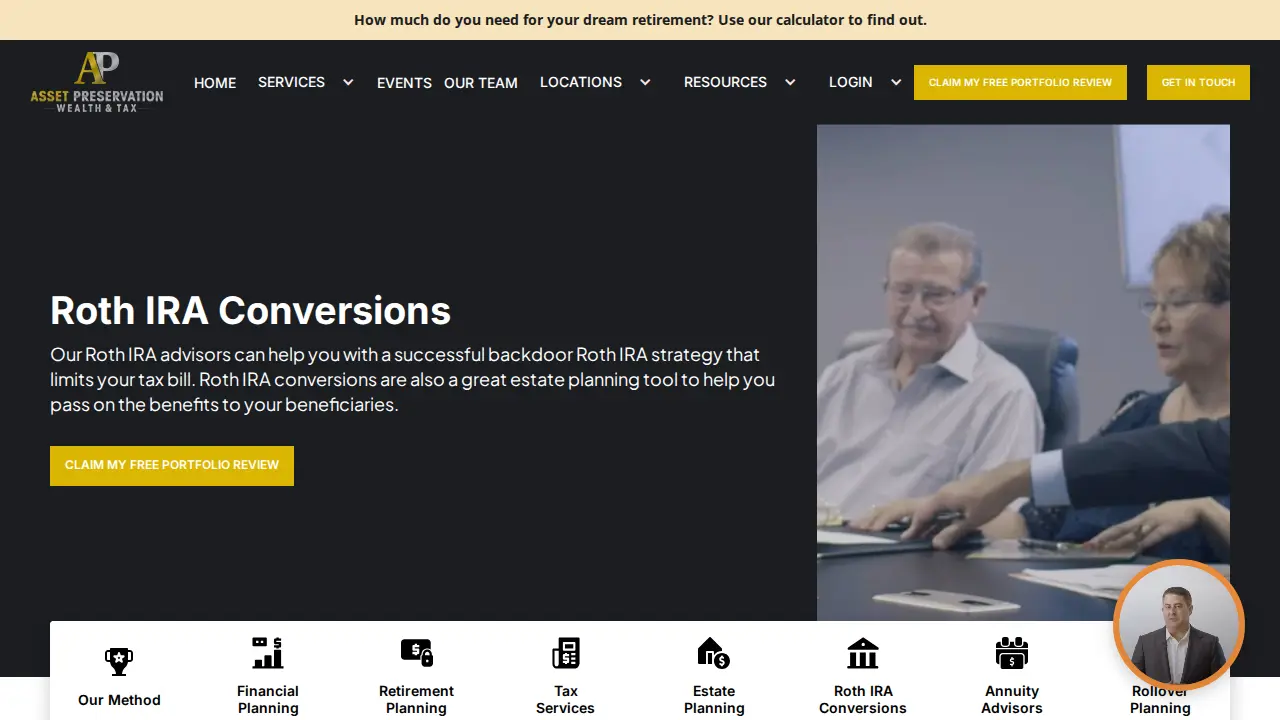The image size is (1280, 720).
Task: Open the Annuity Advisors calendar icon
Action: (x=1012, y=653)
